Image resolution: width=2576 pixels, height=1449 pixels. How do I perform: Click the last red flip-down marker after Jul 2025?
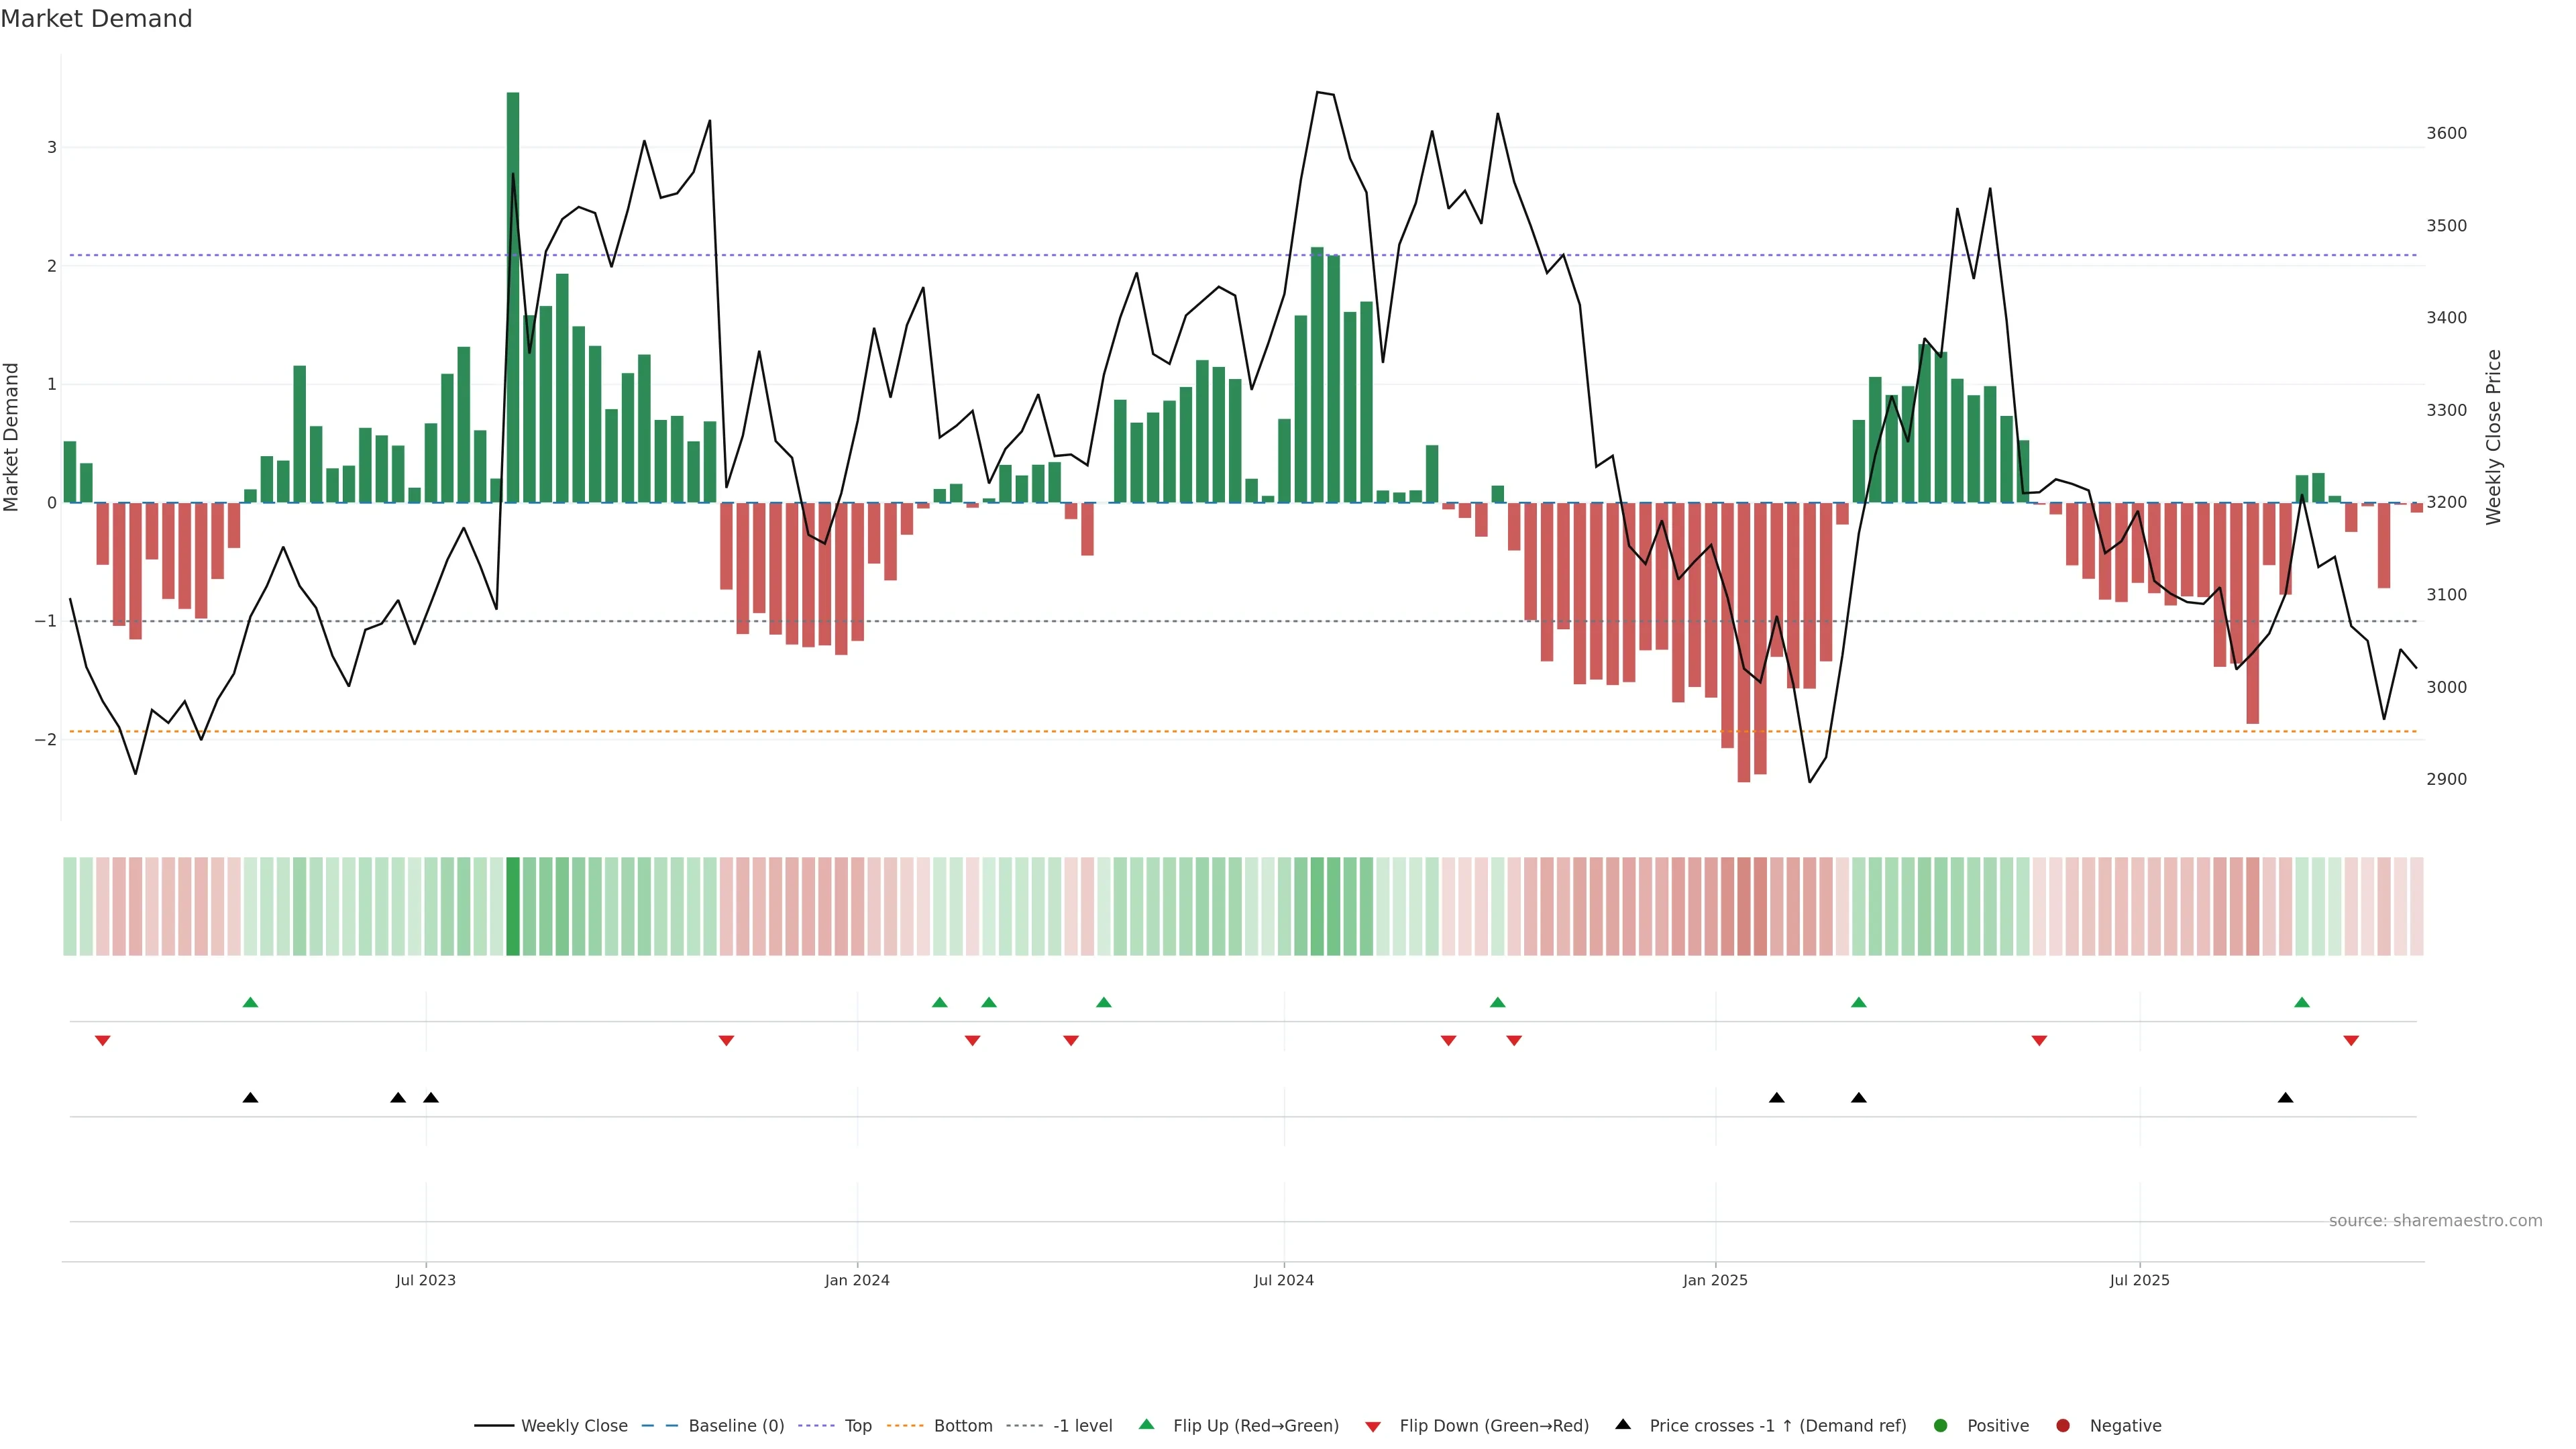(x=2351, y=1041)
